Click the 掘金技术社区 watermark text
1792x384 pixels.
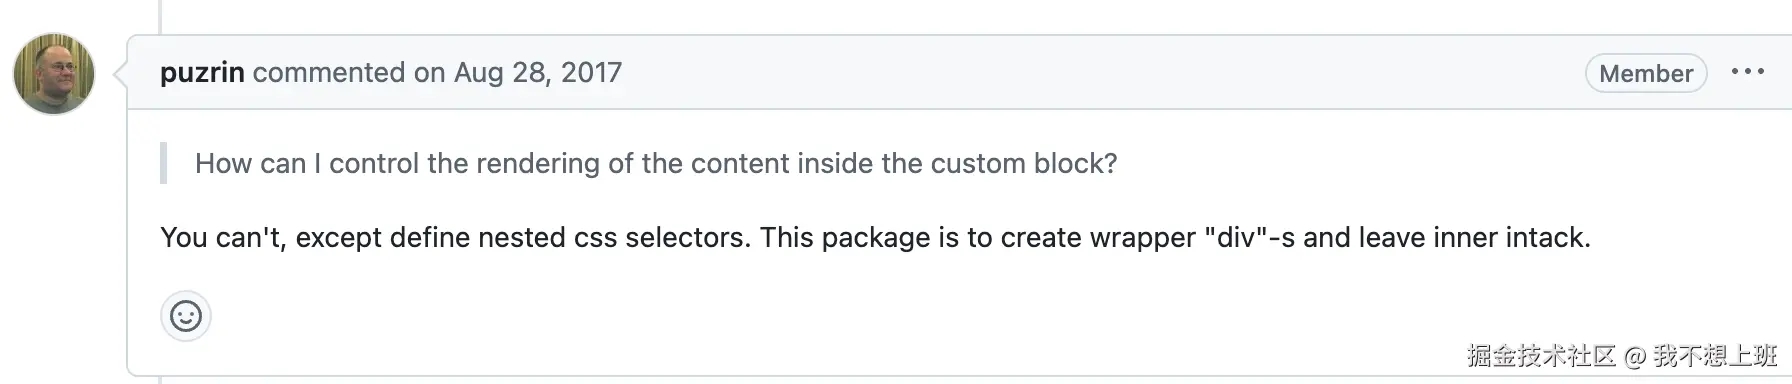[x=1541, y=355]
